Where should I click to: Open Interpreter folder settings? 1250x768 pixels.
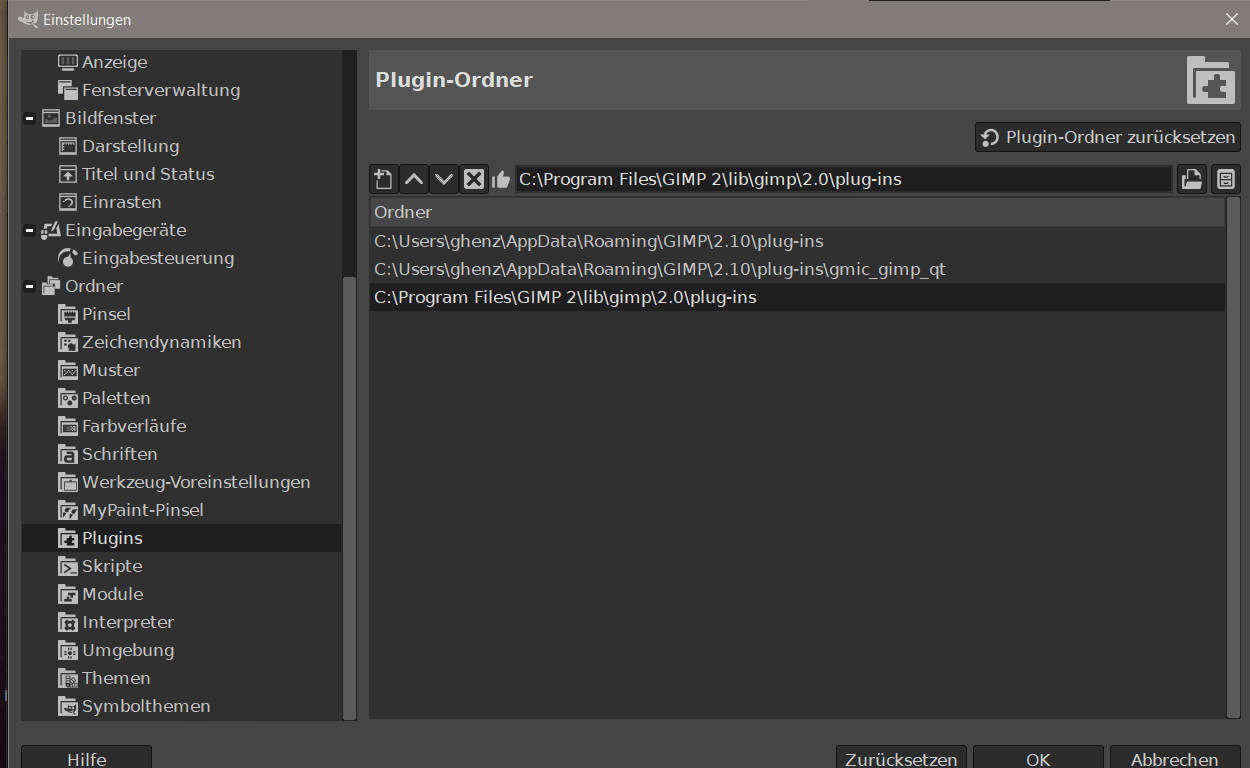pos(128,622)
